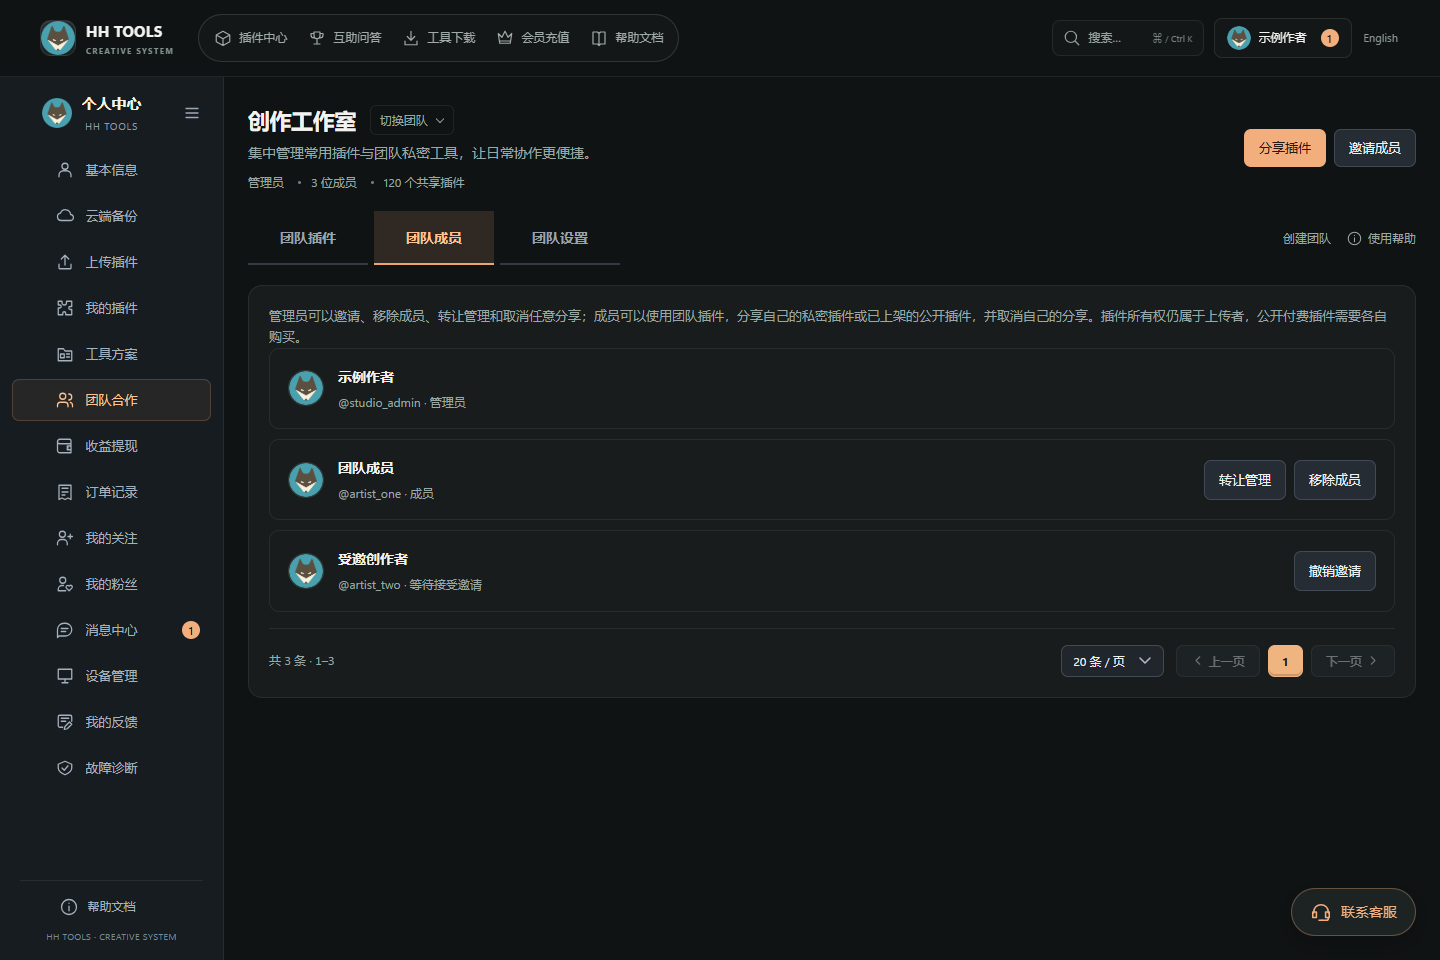Viewport: 1440px width, 960px height.
Task: Click the 上传插件 upload icon
Action: (x=65, y=262)
